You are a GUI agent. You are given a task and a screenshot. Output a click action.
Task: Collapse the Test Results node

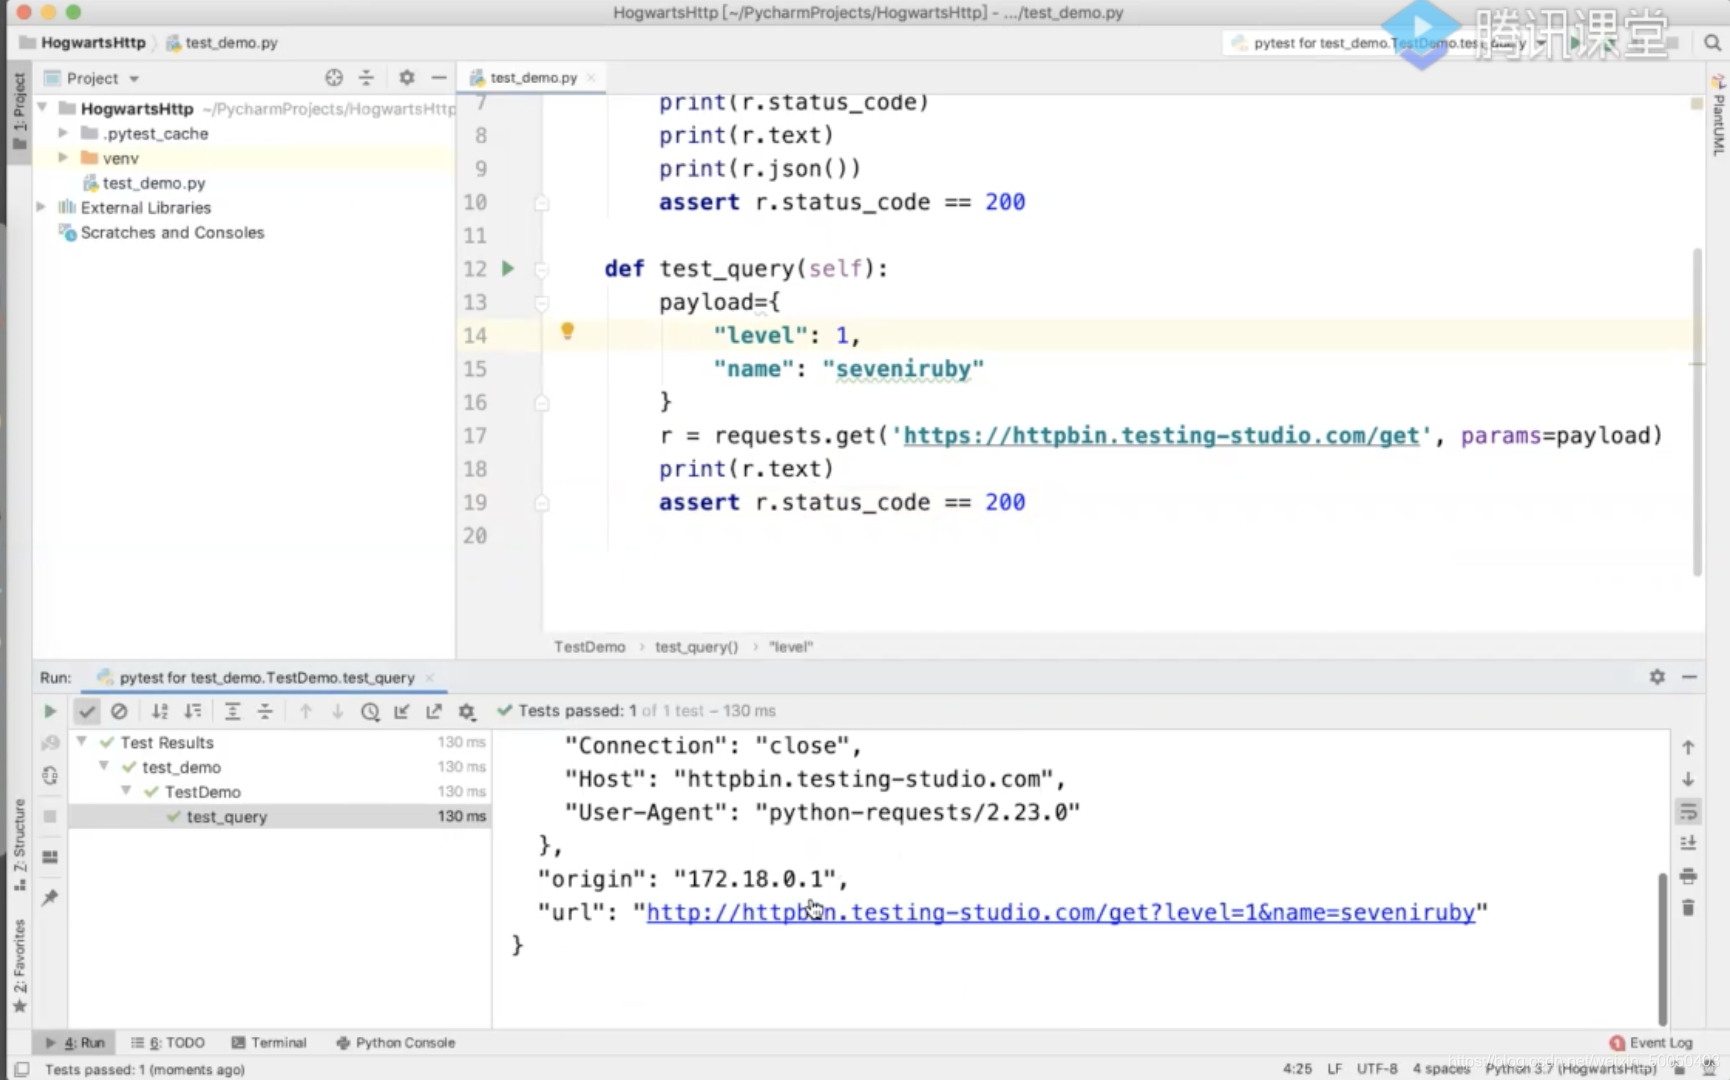pos(82,742)
